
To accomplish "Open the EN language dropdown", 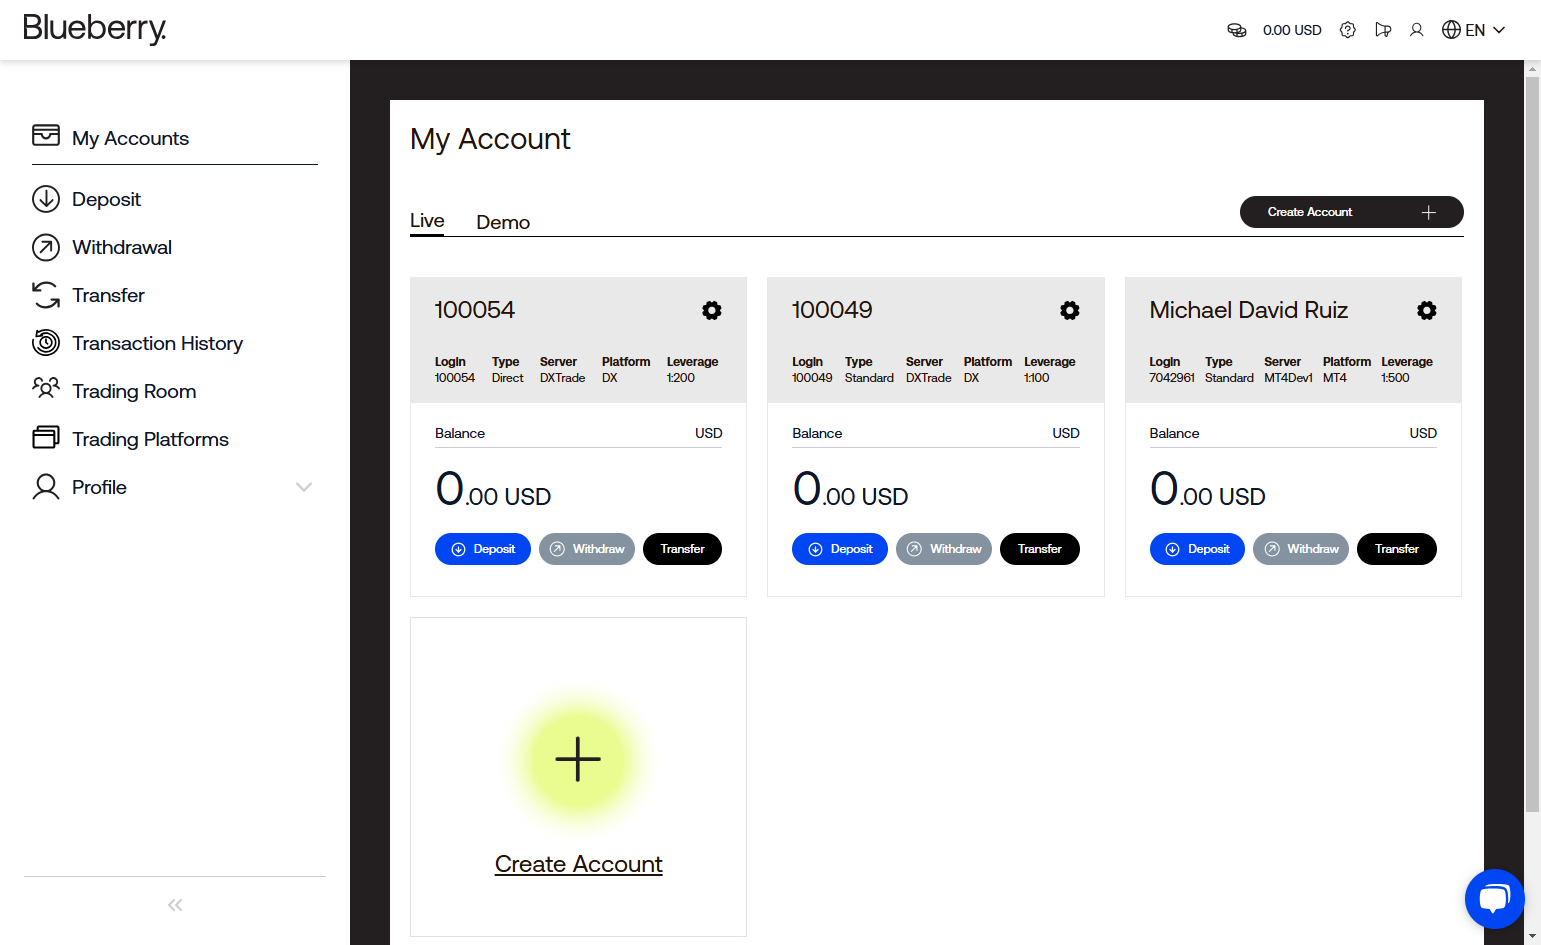I will pyautogui.click(x=1474, y=30).
